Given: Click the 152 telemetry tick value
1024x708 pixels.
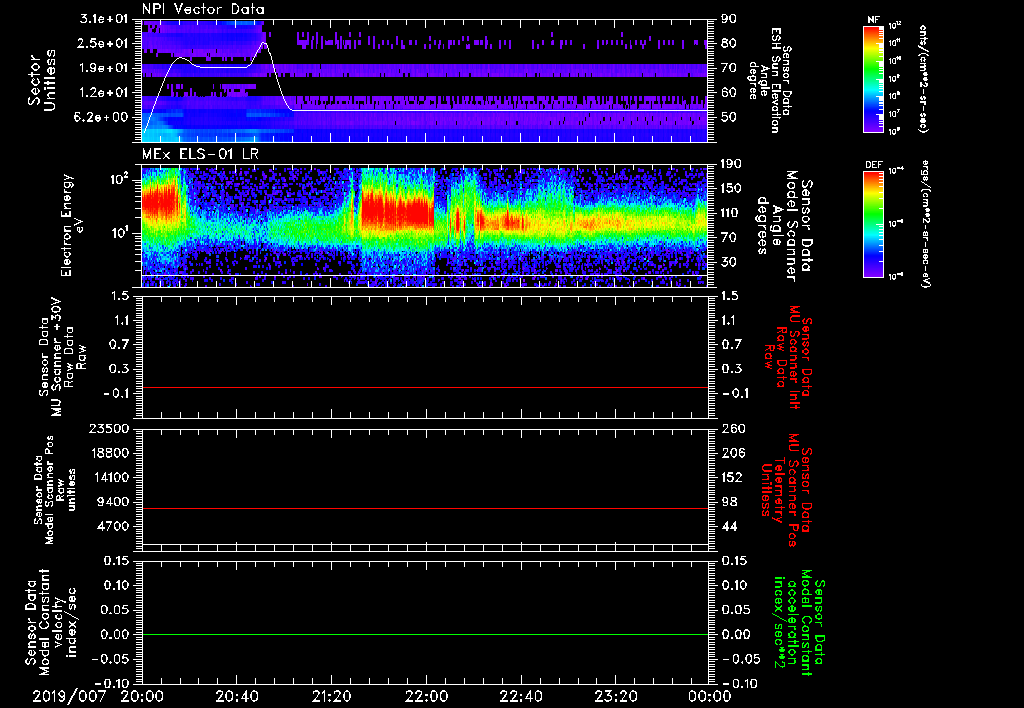Looking at the screenshot, I should tap(731, 477).
